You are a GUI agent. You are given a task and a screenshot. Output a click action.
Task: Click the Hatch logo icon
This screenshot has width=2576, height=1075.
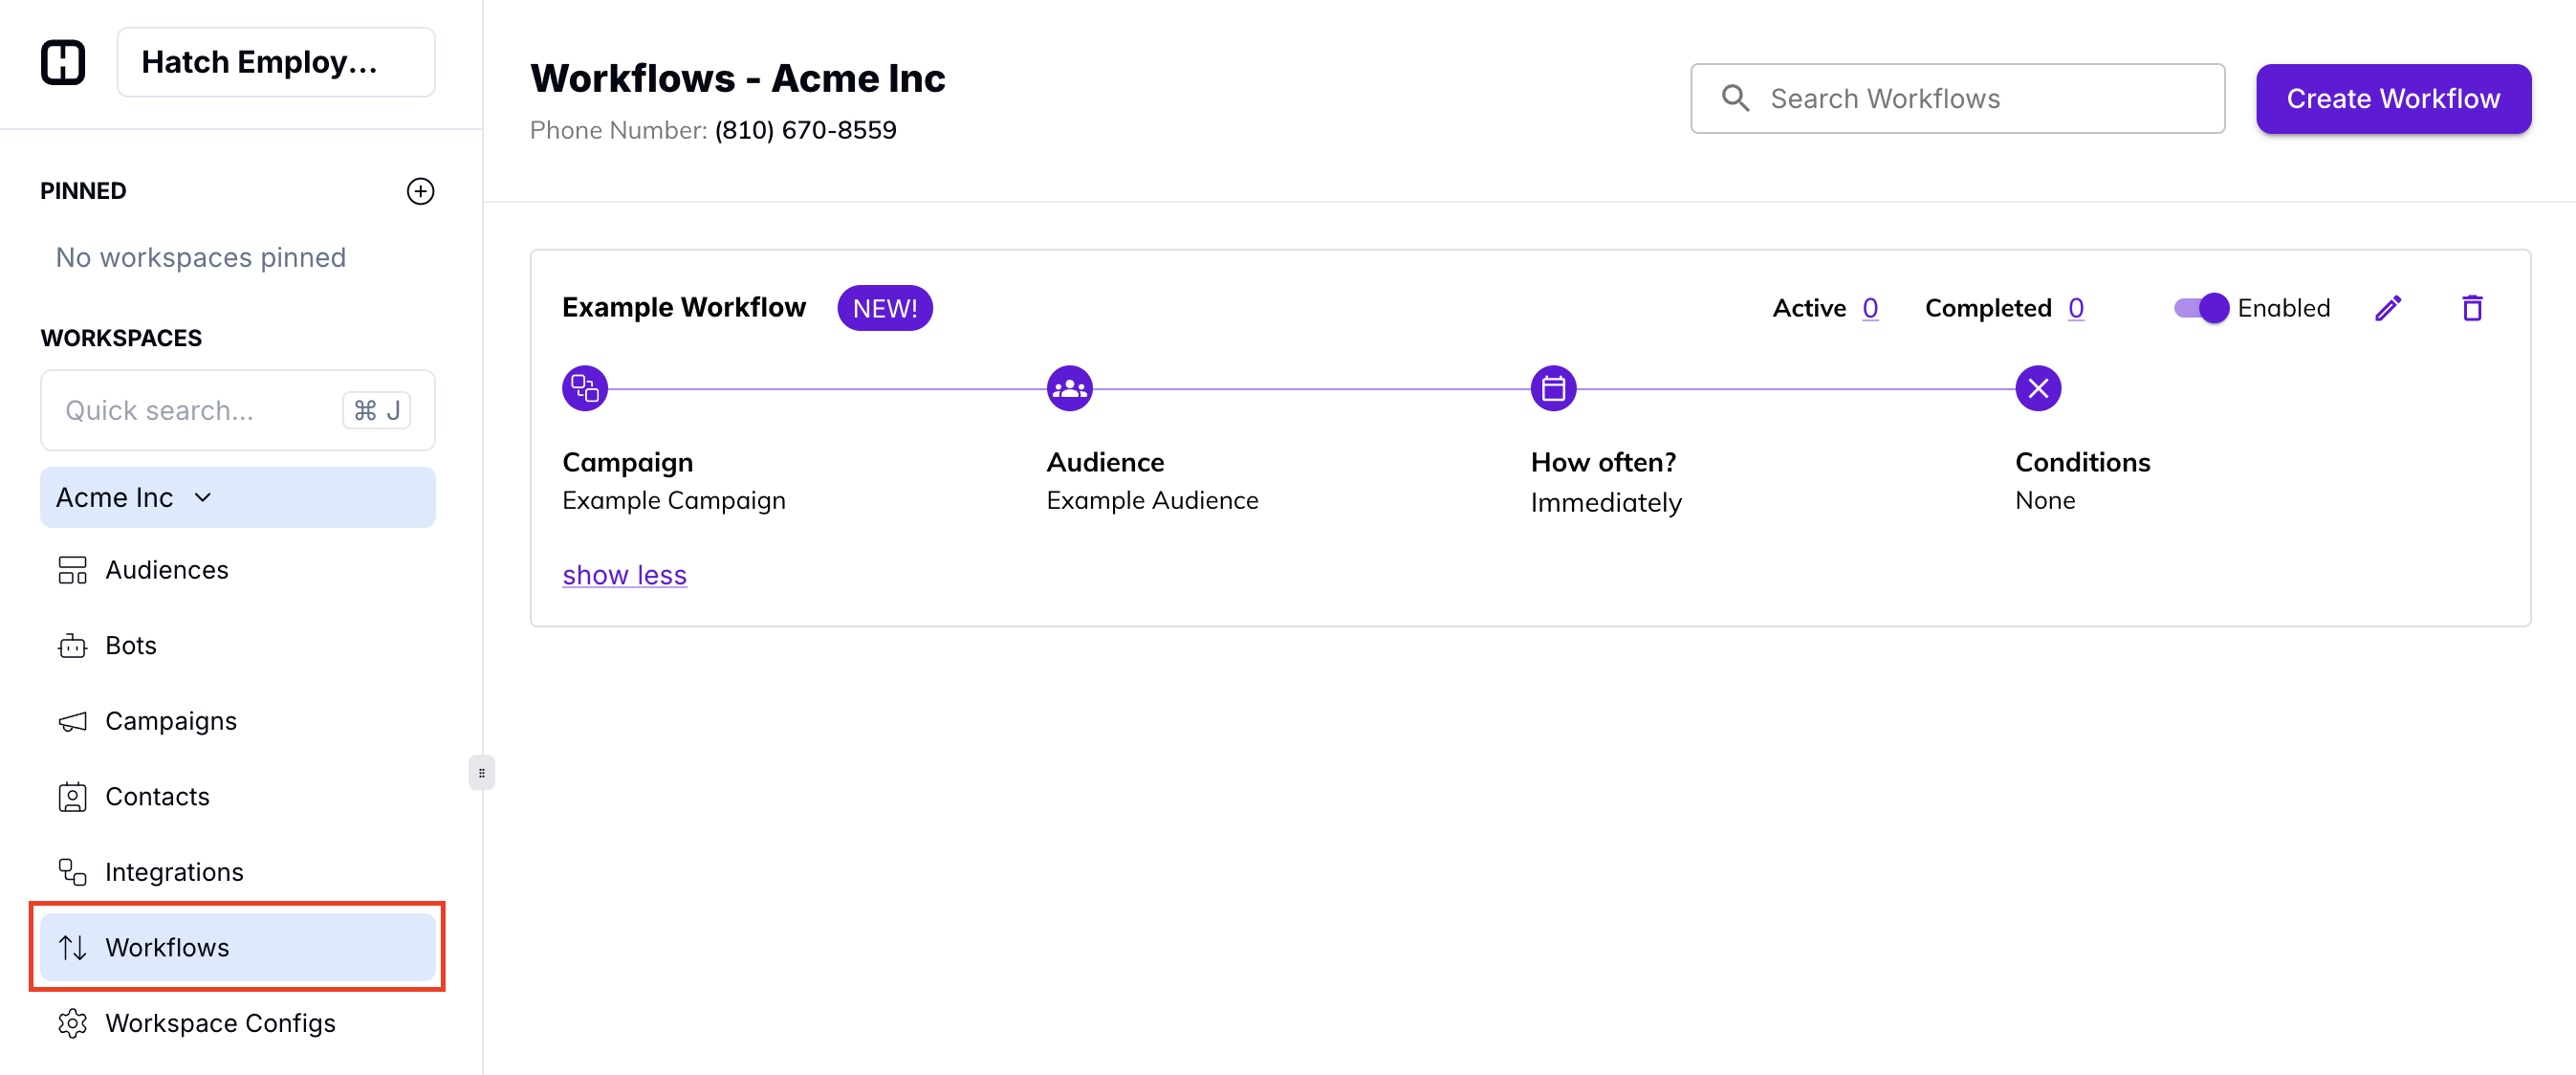click(63, 62)
